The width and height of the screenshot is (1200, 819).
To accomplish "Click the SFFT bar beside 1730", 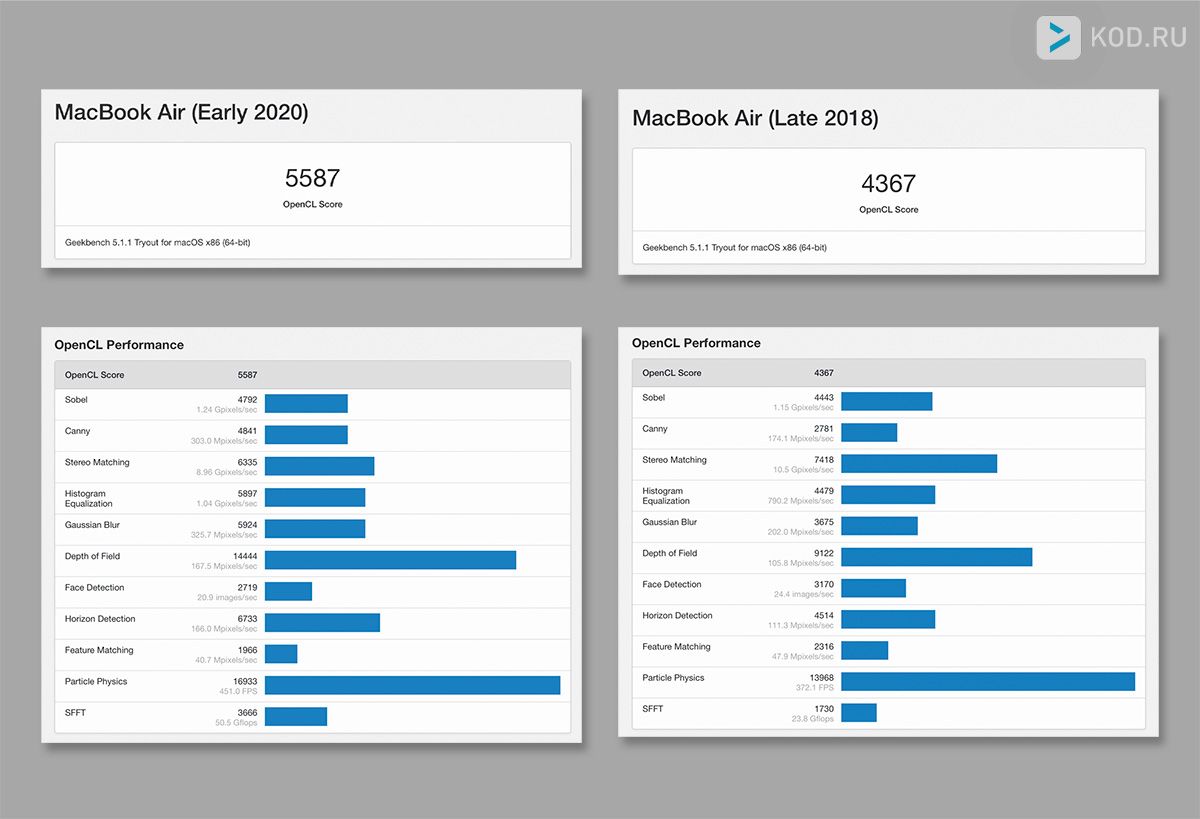I will pyautogui.click(x=859, y=712).
